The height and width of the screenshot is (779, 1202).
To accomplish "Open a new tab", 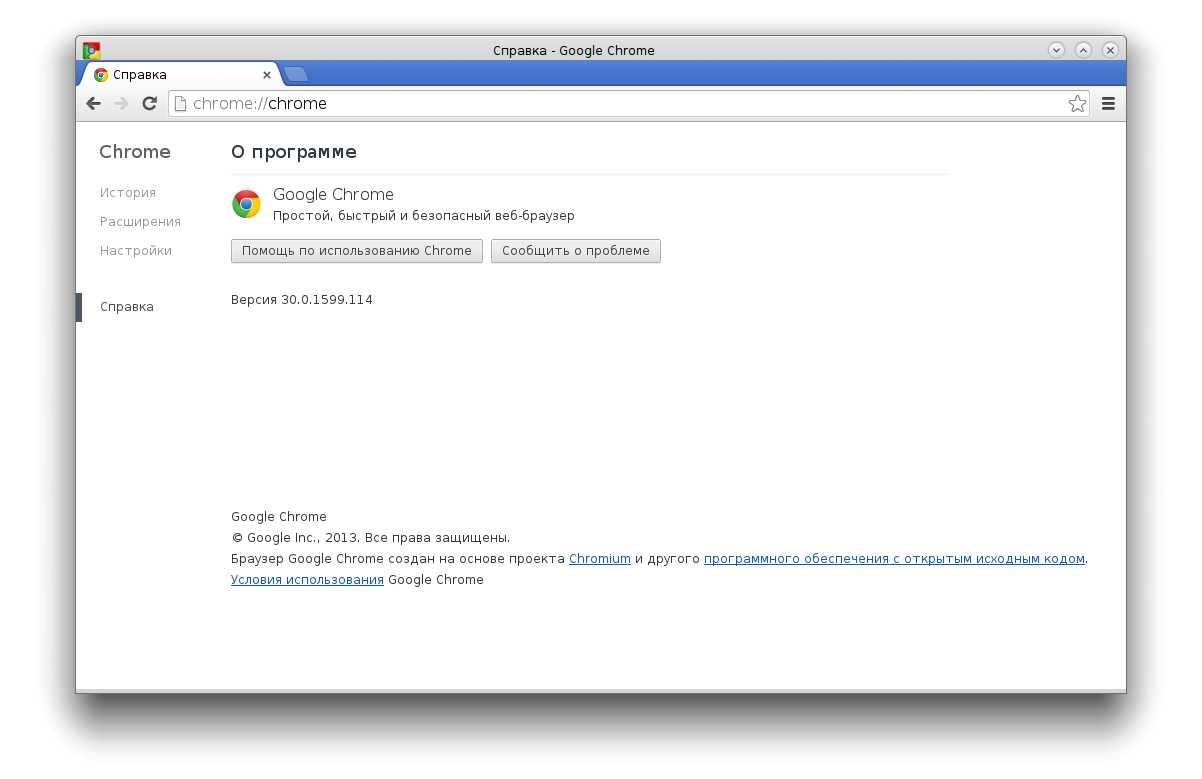I will point(295,72).
